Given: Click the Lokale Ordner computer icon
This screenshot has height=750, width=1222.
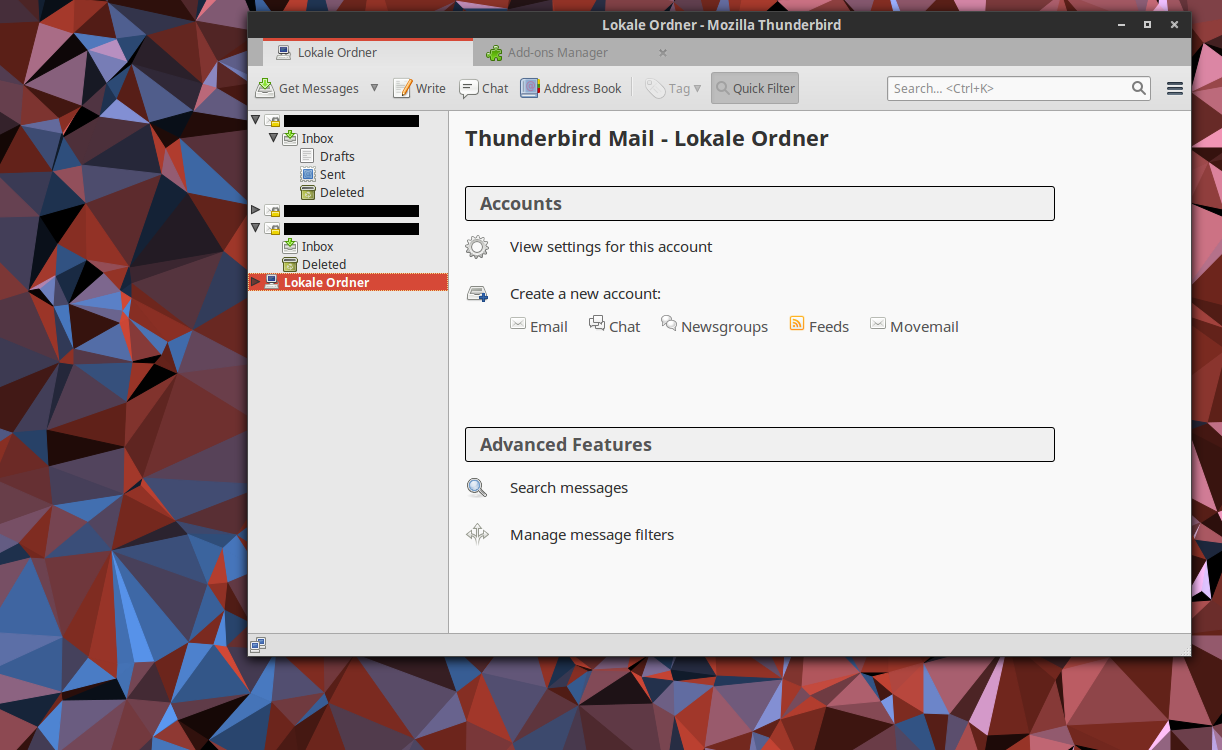Looking at the screenshot, I should [271, 282].
